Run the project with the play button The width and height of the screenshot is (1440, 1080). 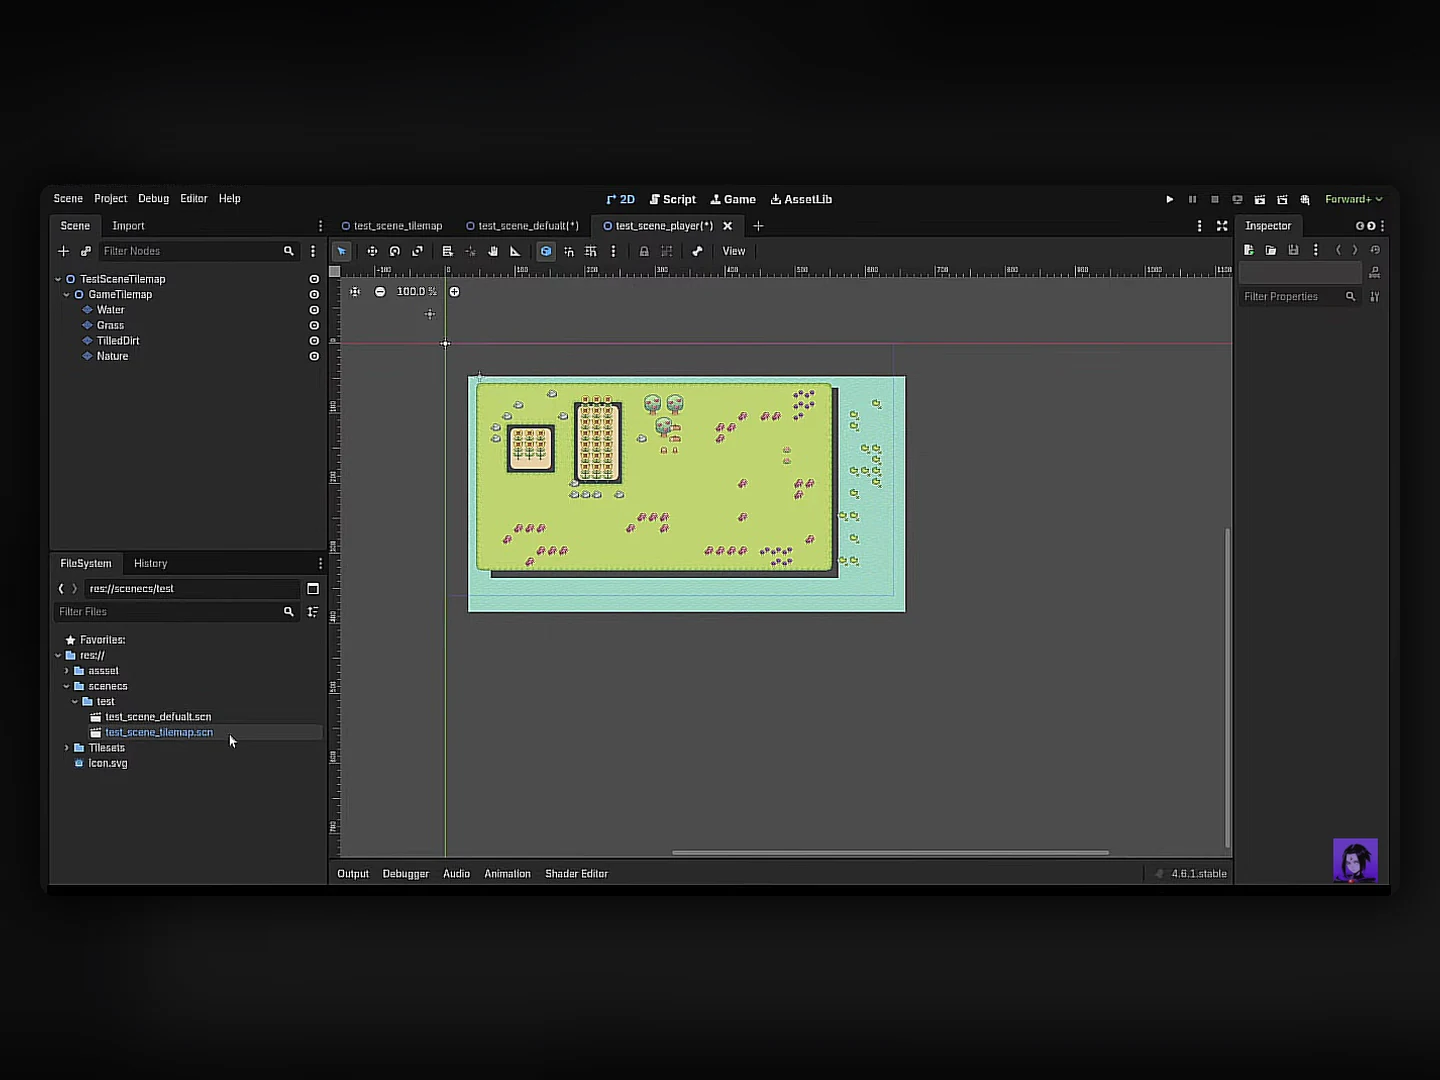(1169, 199)
